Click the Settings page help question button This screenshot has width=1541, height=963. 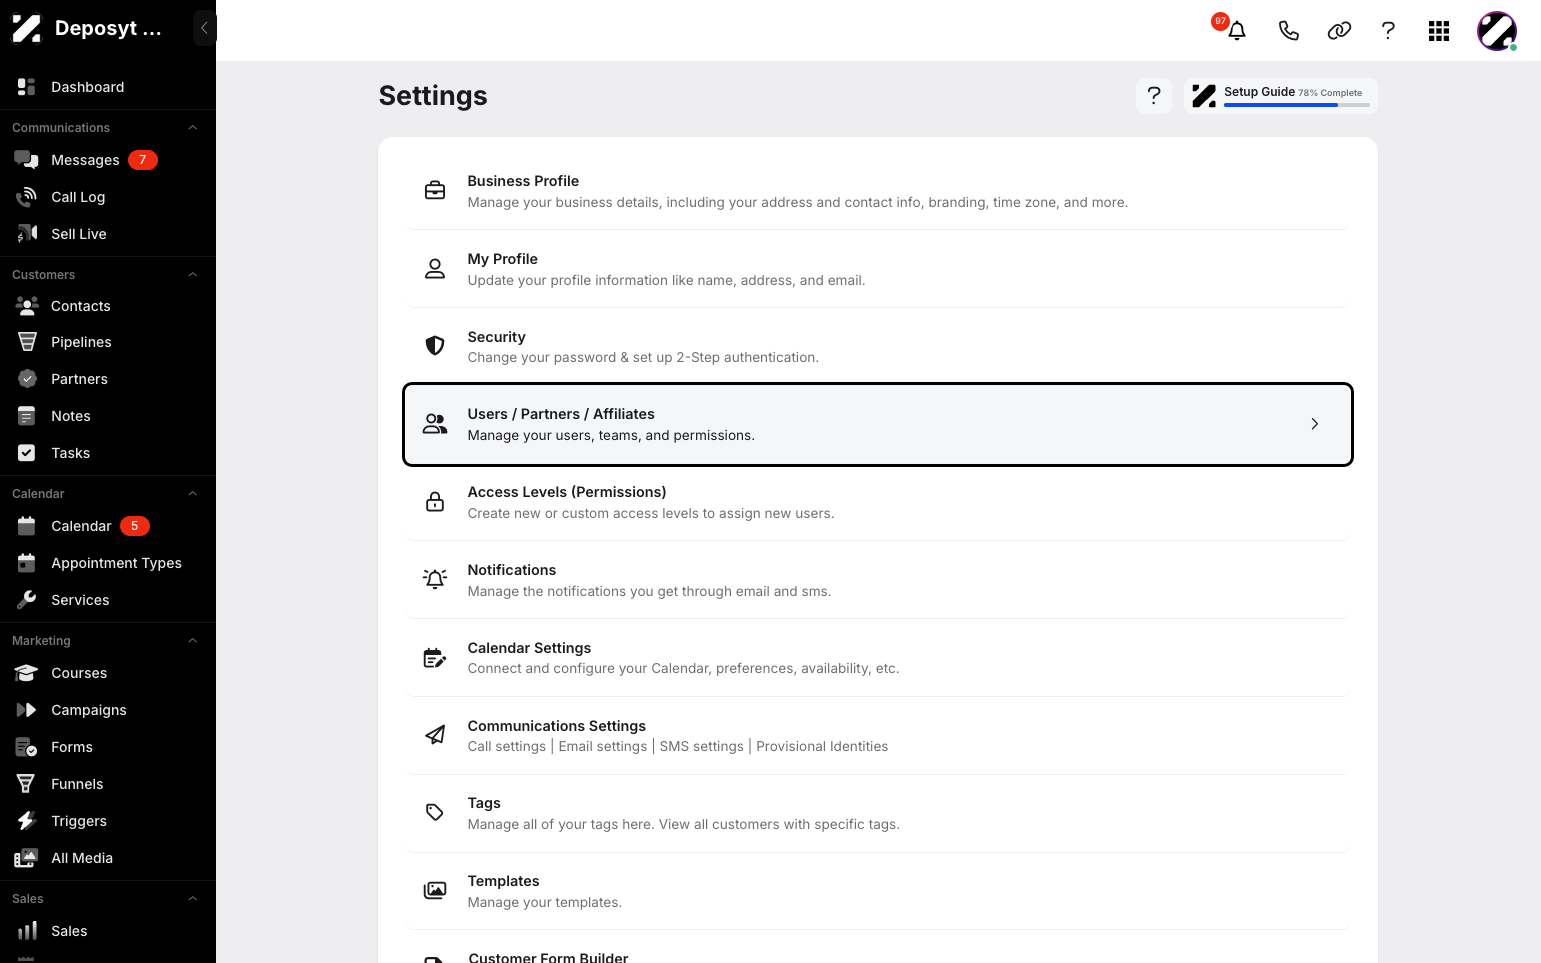[x=1154, y=95]
